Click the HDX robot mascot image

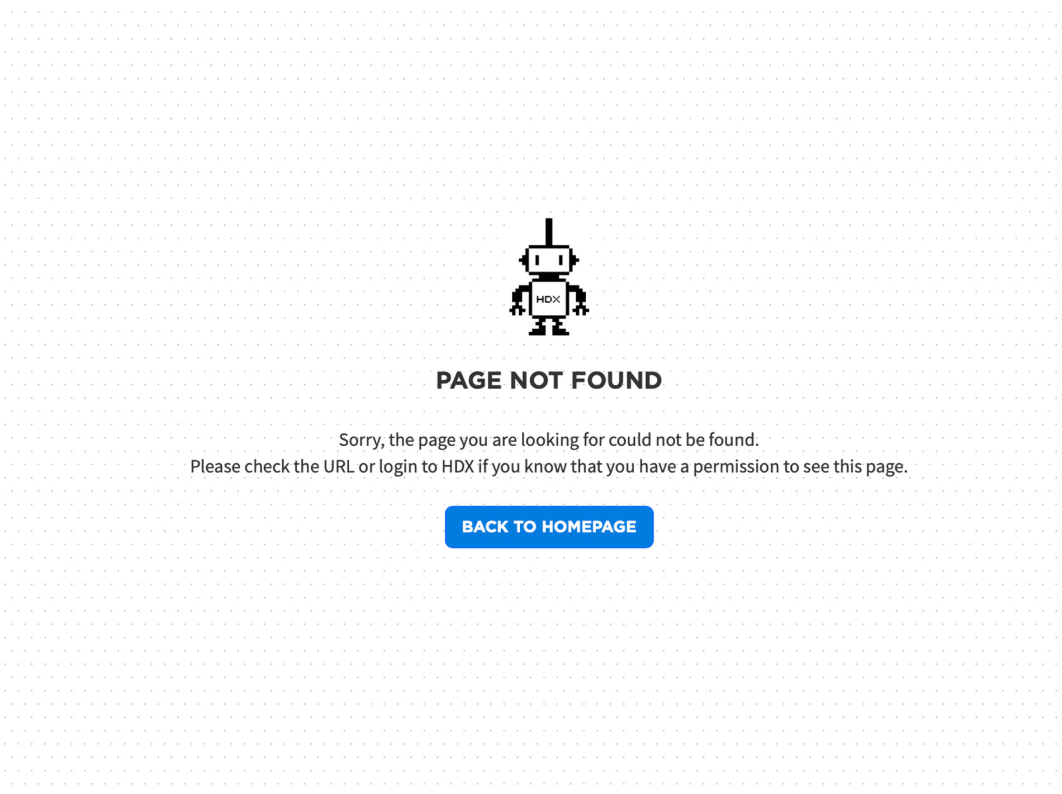pos(549,276)
